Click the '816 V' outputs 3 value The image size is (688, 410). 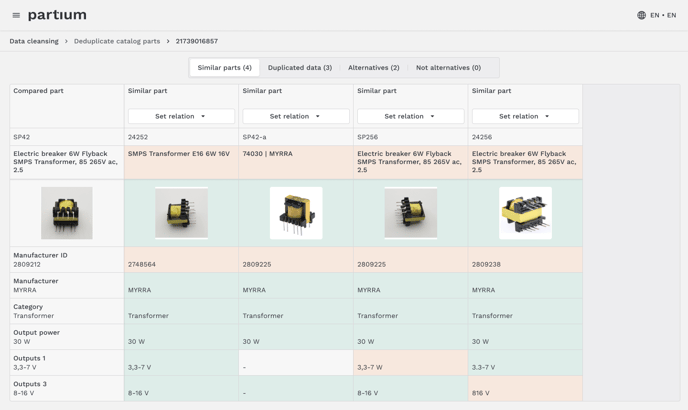tap(480, 393)
